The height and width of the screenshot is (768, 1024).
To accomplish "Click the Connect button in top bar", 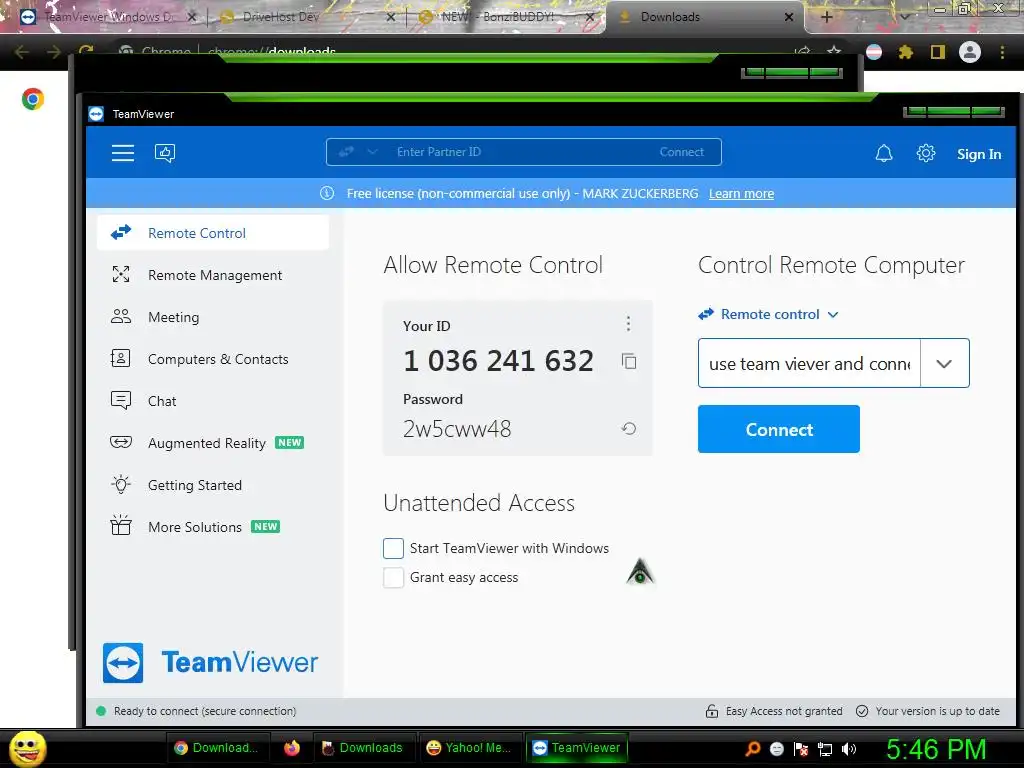I will click(x=681, y=152).
